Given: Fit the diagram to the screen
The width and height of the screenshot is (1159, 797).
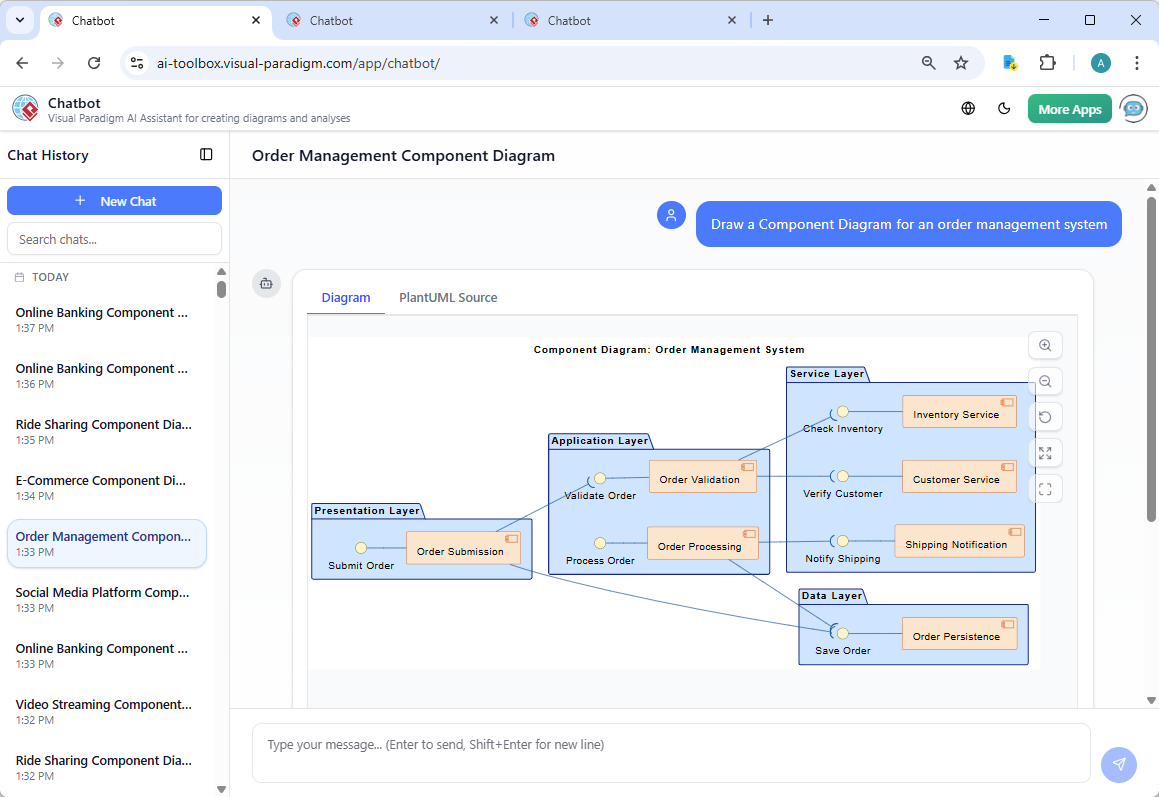Looking at the screenshot, I should 1045,453.
